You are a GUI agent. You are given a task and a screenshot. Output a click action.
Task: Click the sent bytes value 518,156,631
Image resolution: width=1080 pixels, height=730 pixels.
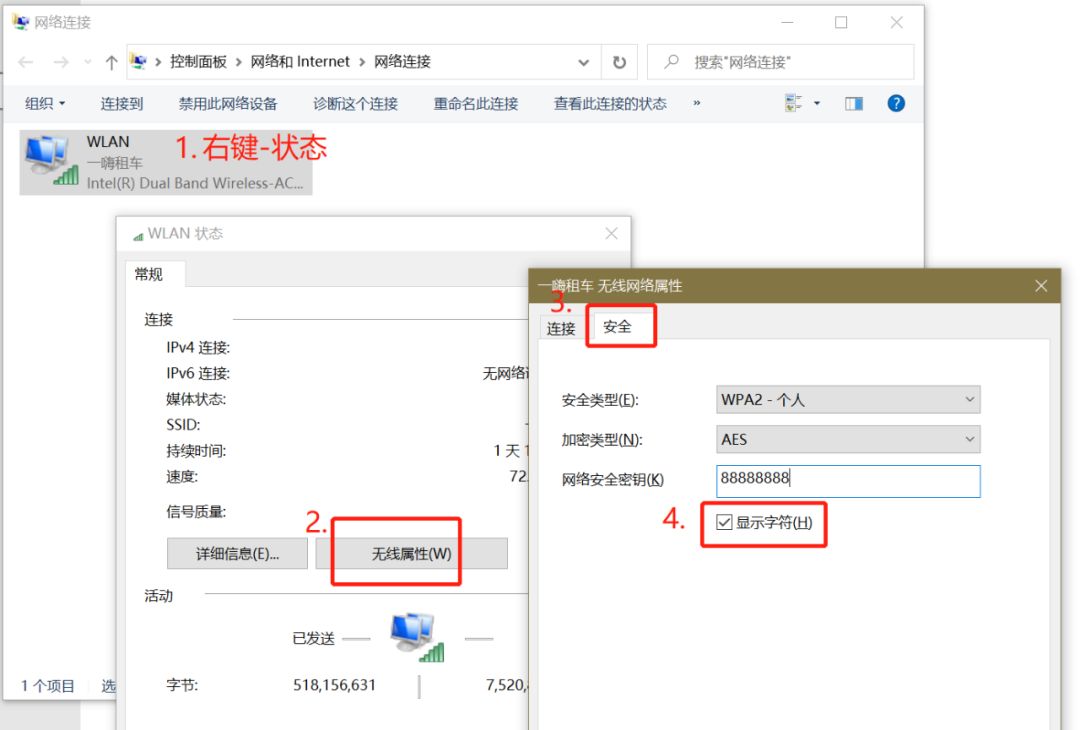tap(334, 685)
